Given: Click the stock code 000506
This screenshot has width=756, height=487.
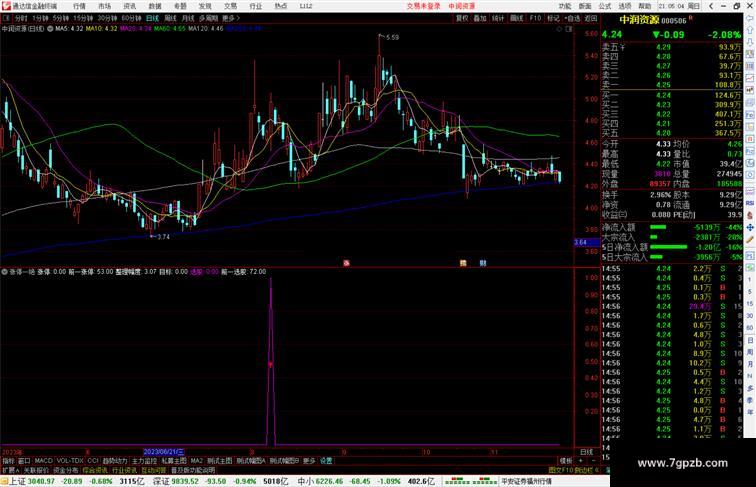Looking at the screenshot, I should pyautogui.click(x=674, y=20).
